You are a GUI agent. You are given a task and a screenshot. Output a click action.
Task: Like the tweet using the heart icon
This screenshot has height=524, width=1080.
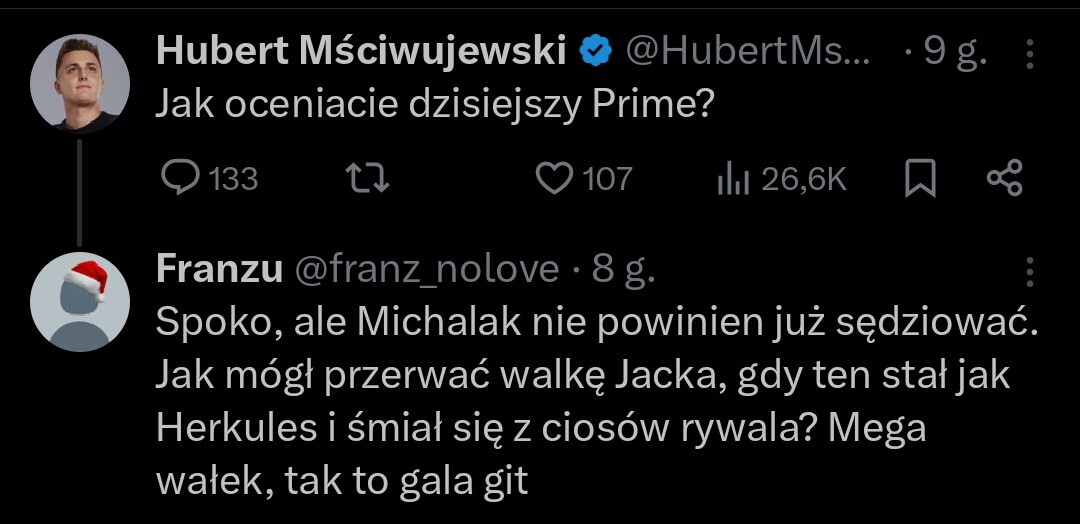(x=551, y=178)
